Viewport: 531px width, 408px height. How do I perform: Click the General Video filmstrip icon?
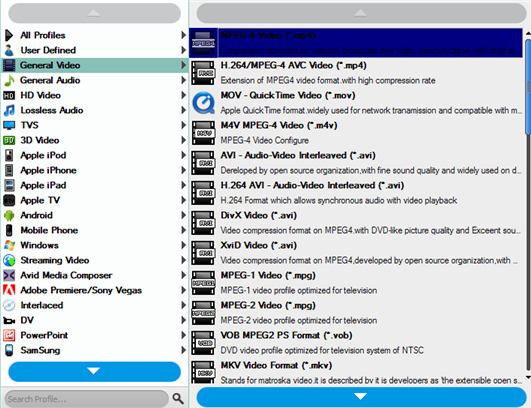[9, 65]
